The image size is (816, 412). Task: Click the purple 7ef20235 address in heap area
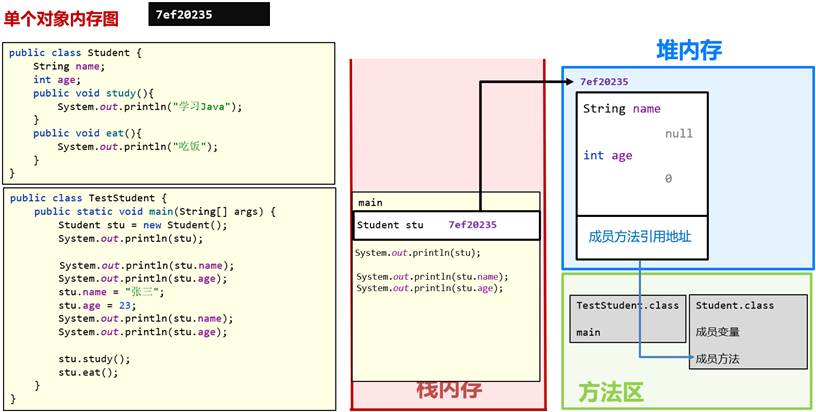click(x=604, y=82)
